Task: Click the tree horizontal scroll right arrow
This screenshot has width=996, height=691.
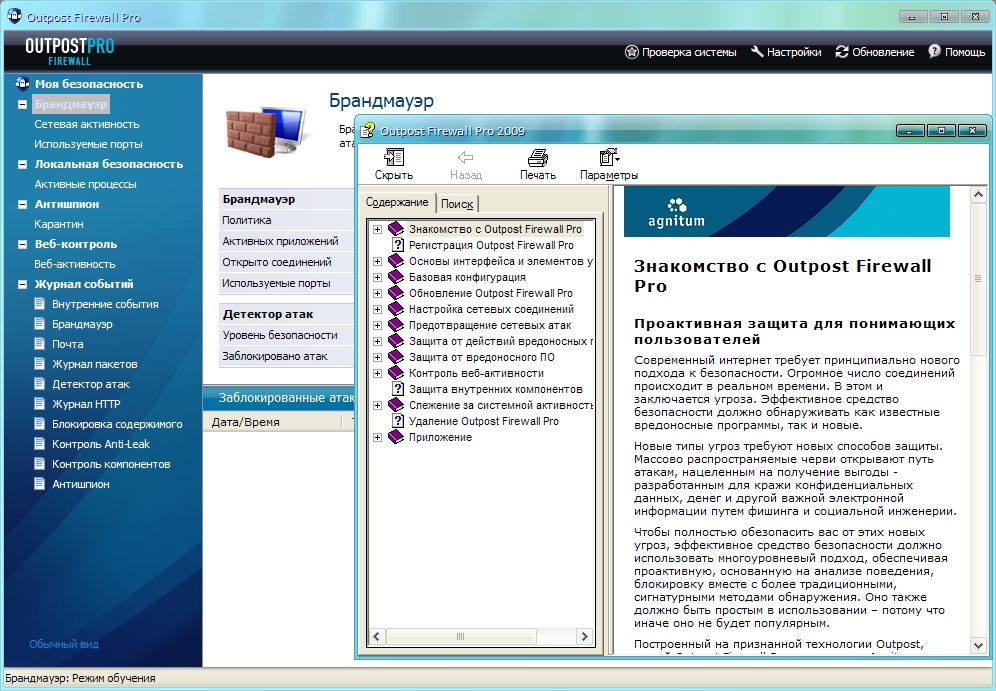Action: [584, 636]
